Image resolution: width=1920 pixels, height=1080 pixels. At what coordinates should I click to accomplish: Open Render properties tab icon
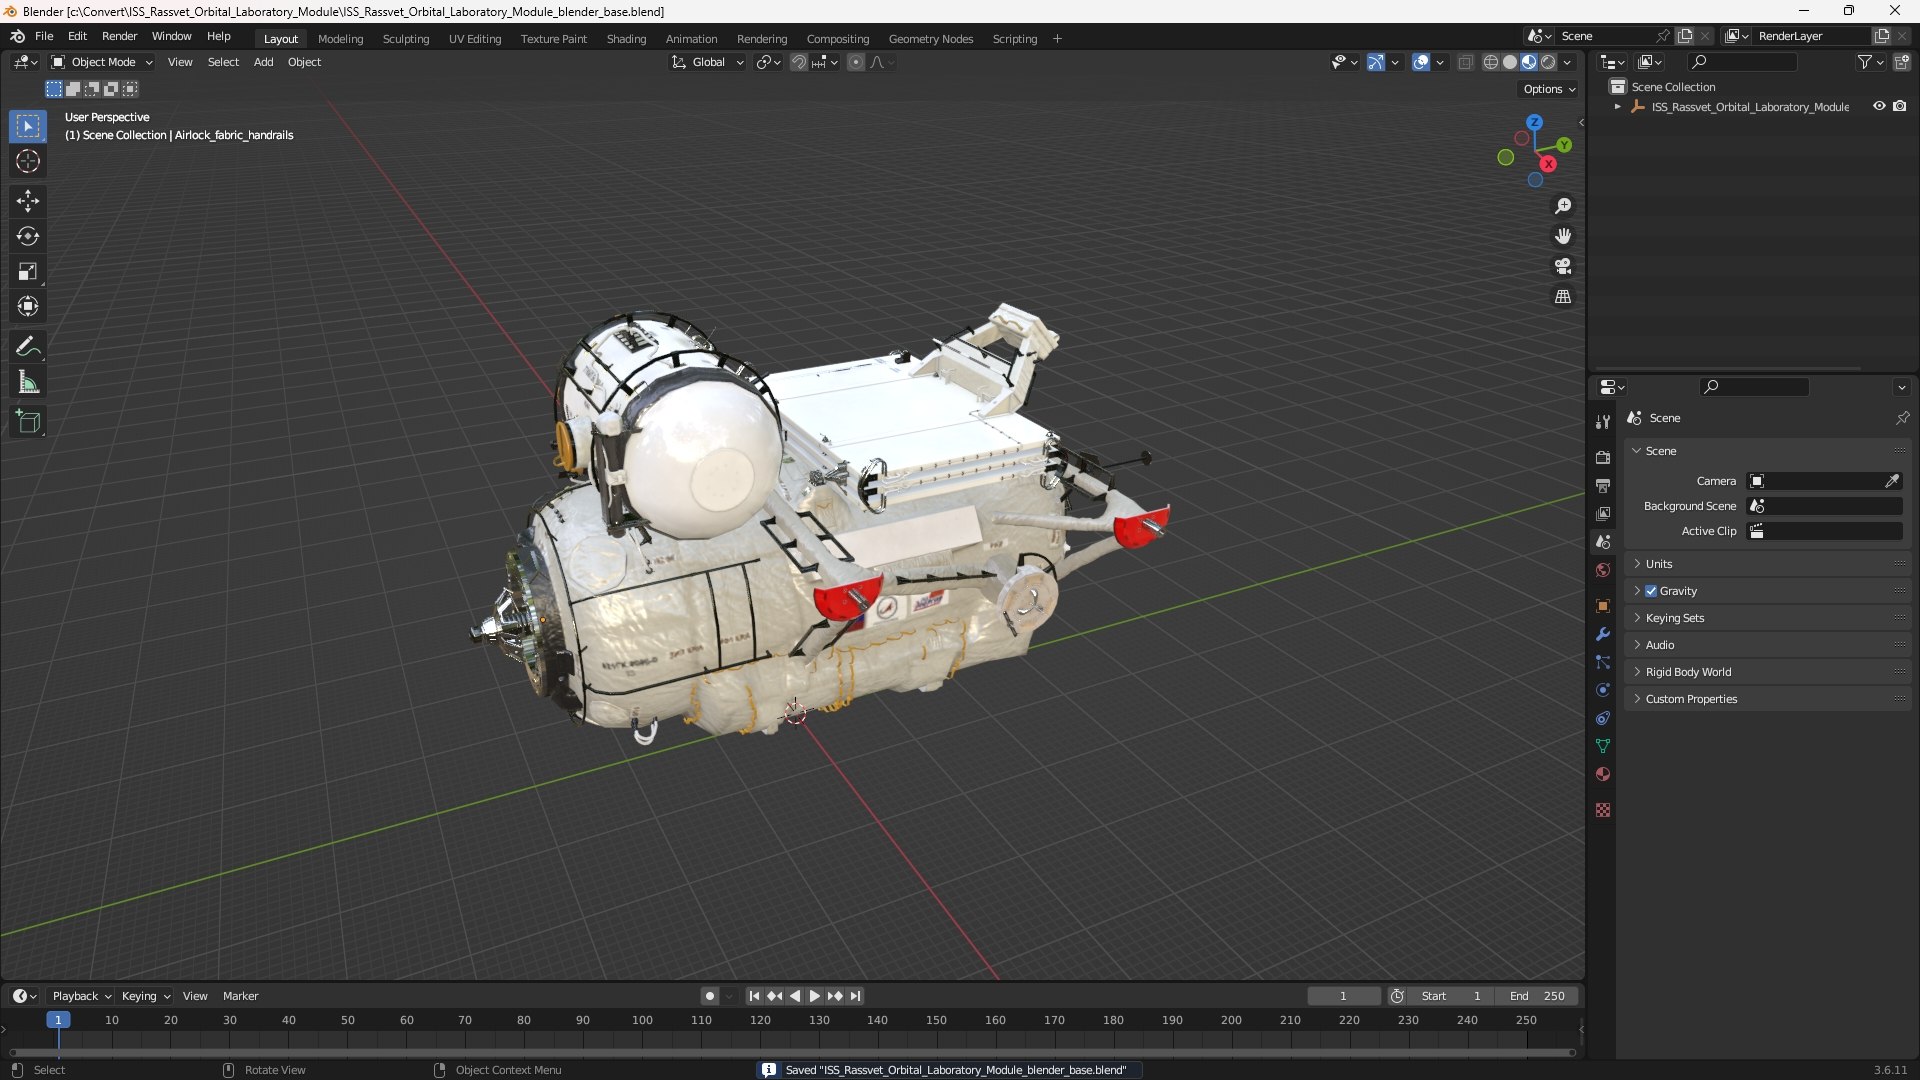click(x=1603, y=457)
